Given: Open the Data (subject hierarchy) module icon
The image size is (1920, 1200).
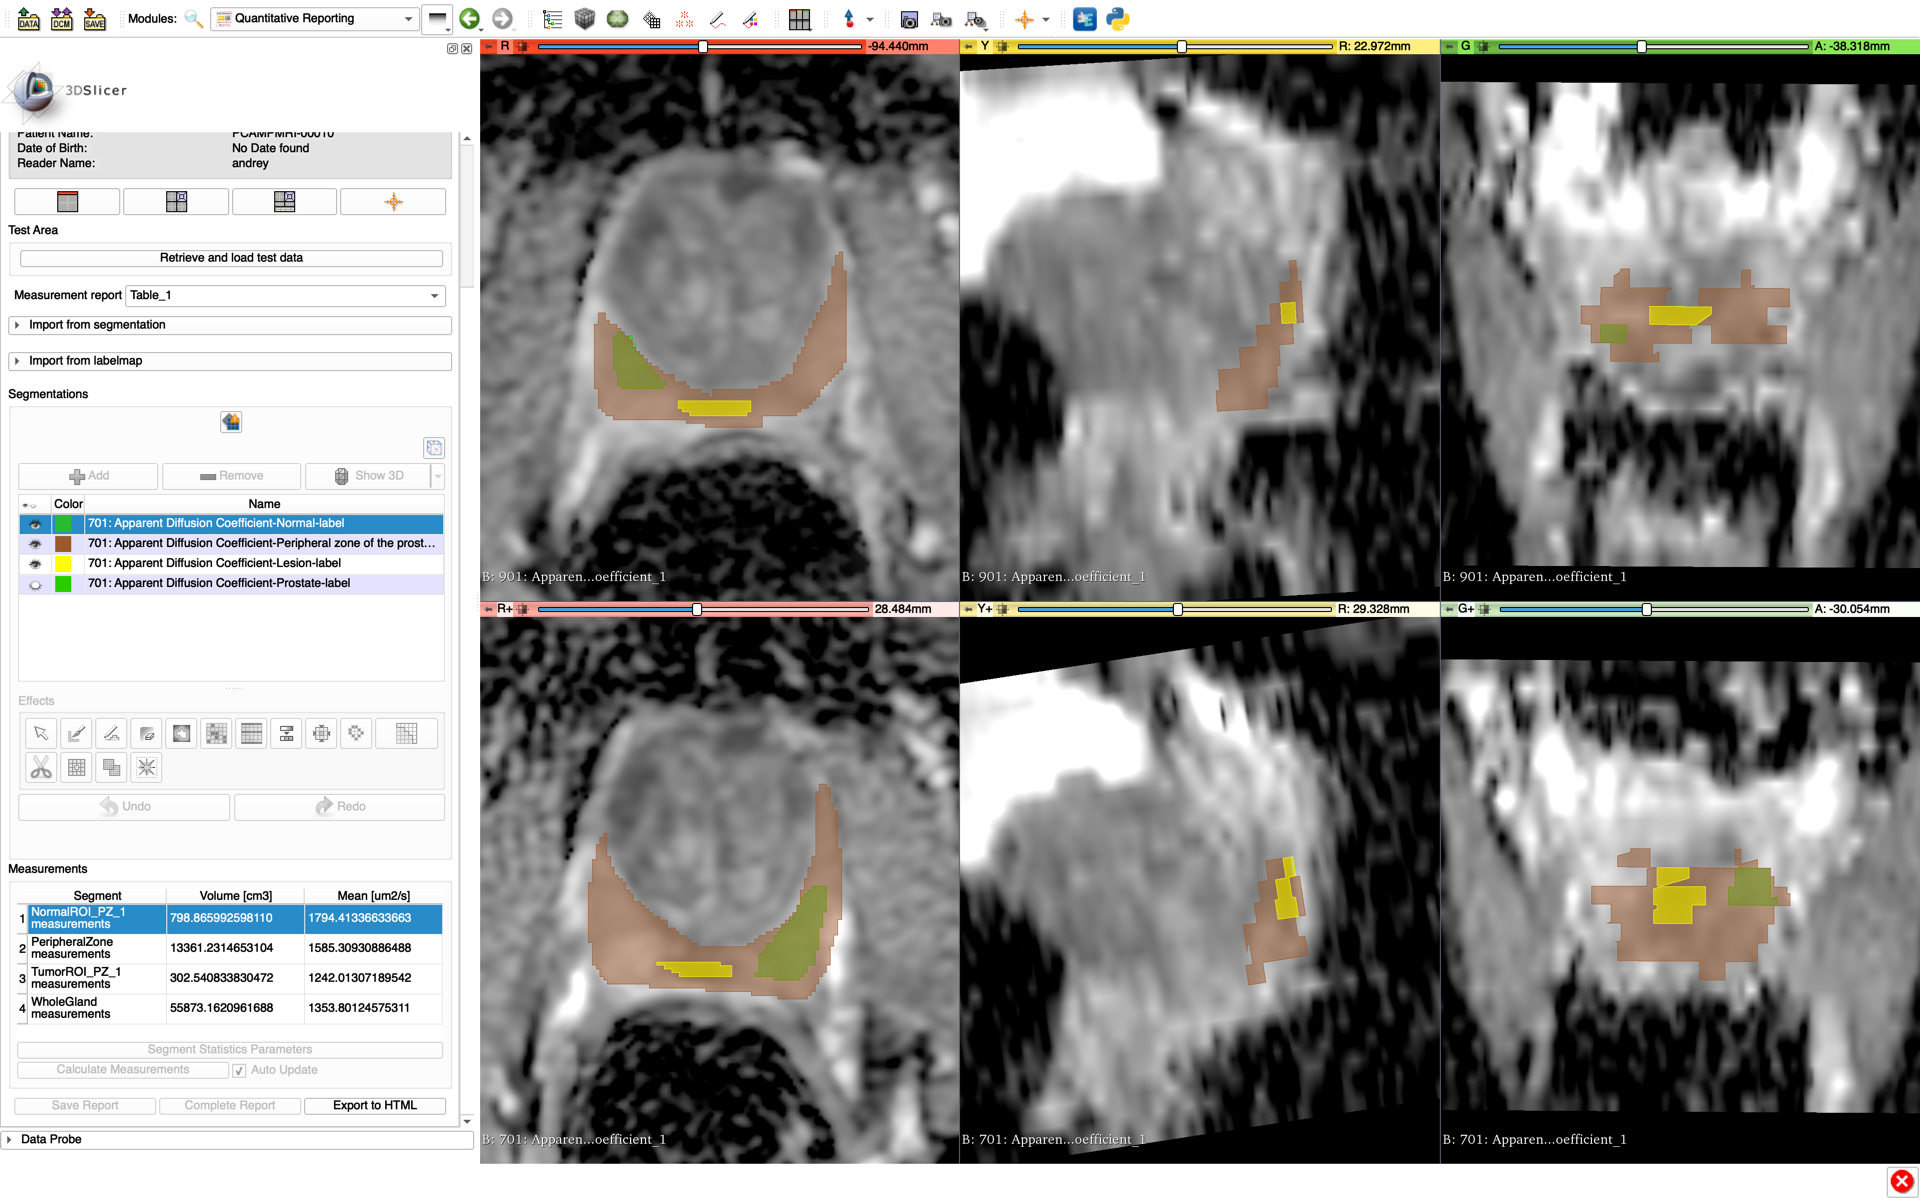Looking at the screenshot, I should (552, 19).
